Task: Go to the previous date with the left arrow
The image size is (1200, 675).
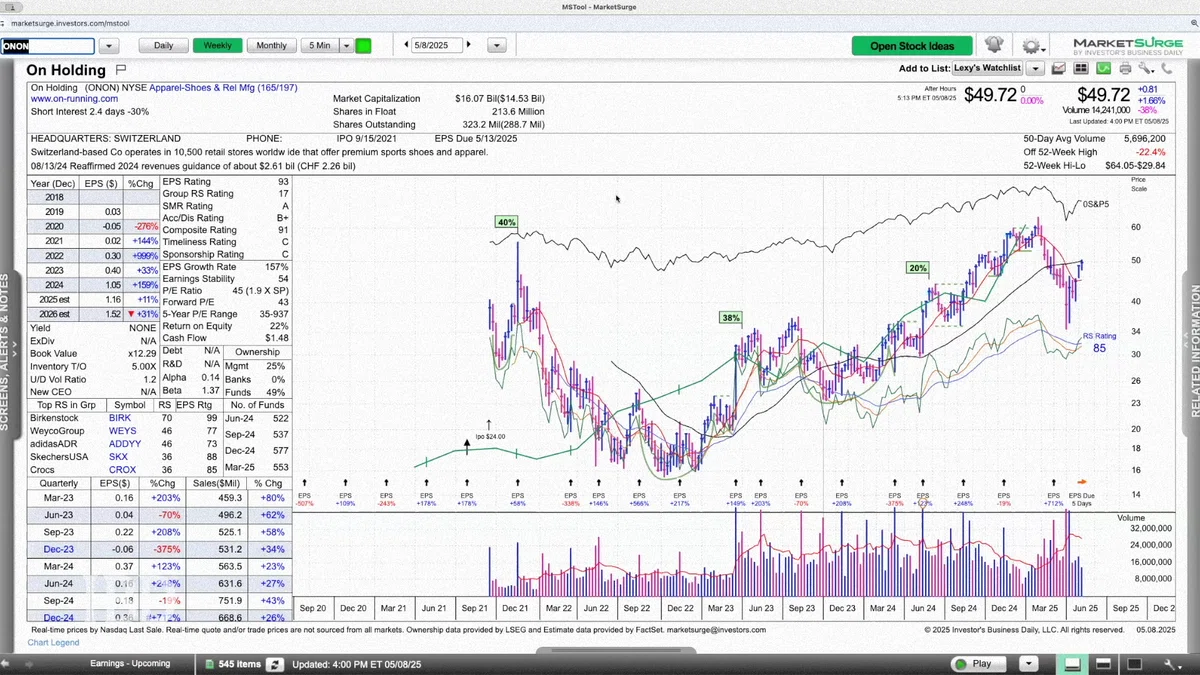Action: 406,45
